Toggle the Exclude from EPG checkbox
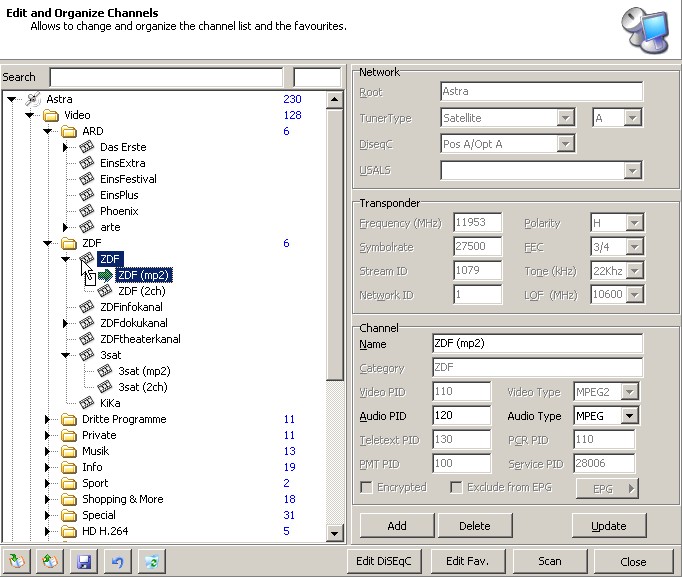The image size is (682, 577). pyautogui.click(x=456, y=487)
